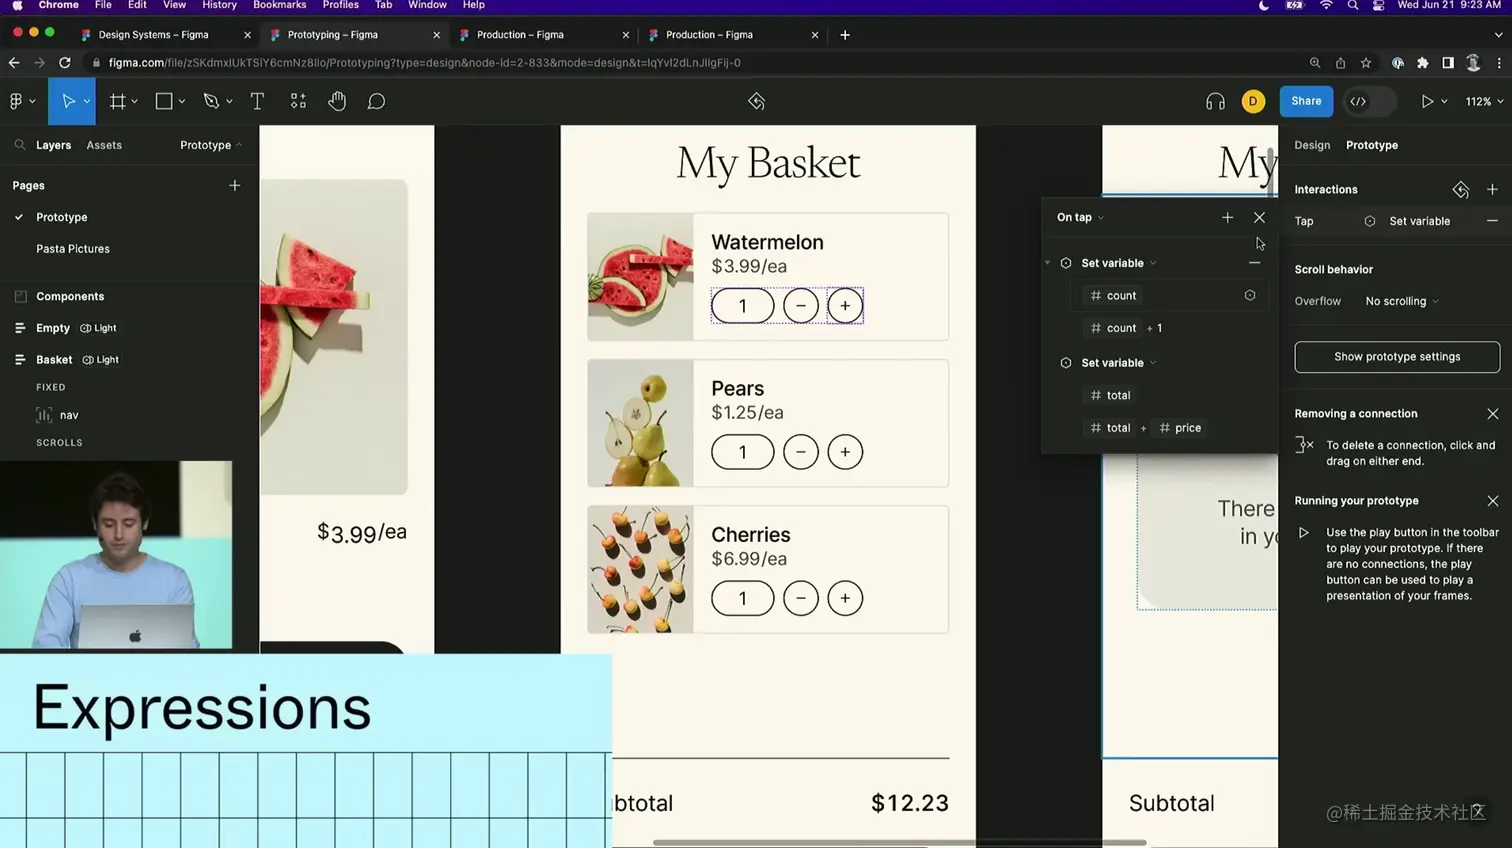This screenshot has height=848, width=1512.
Task: Select the Comment tool
Action: 376,101
